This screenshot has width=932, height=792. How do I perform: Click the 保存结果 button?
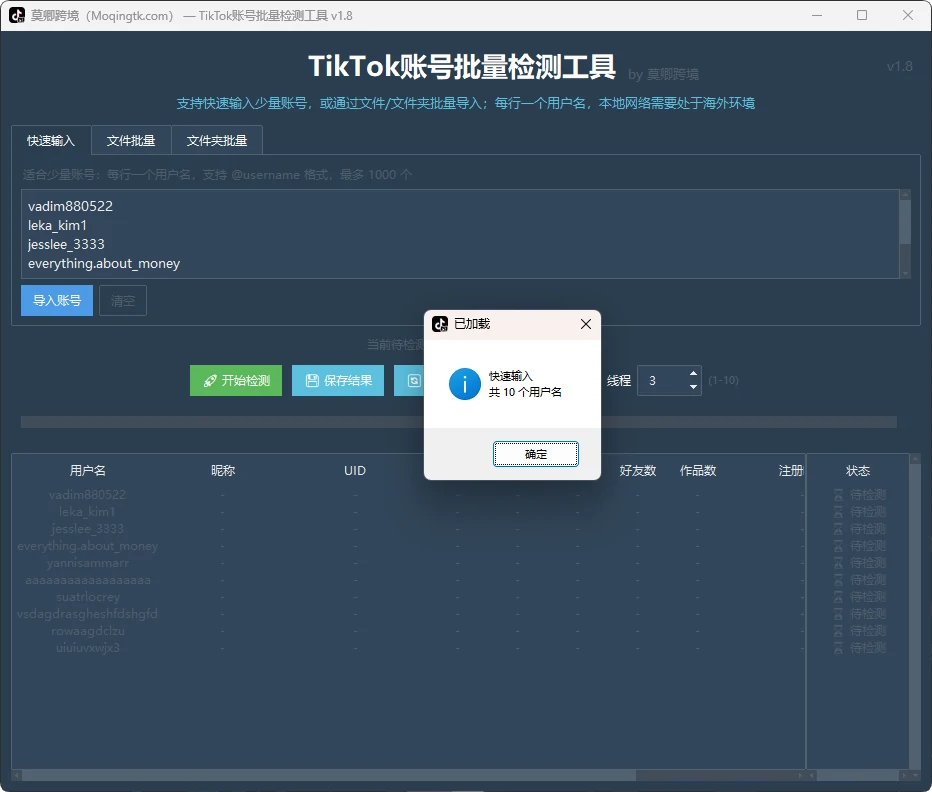point(338,381)
